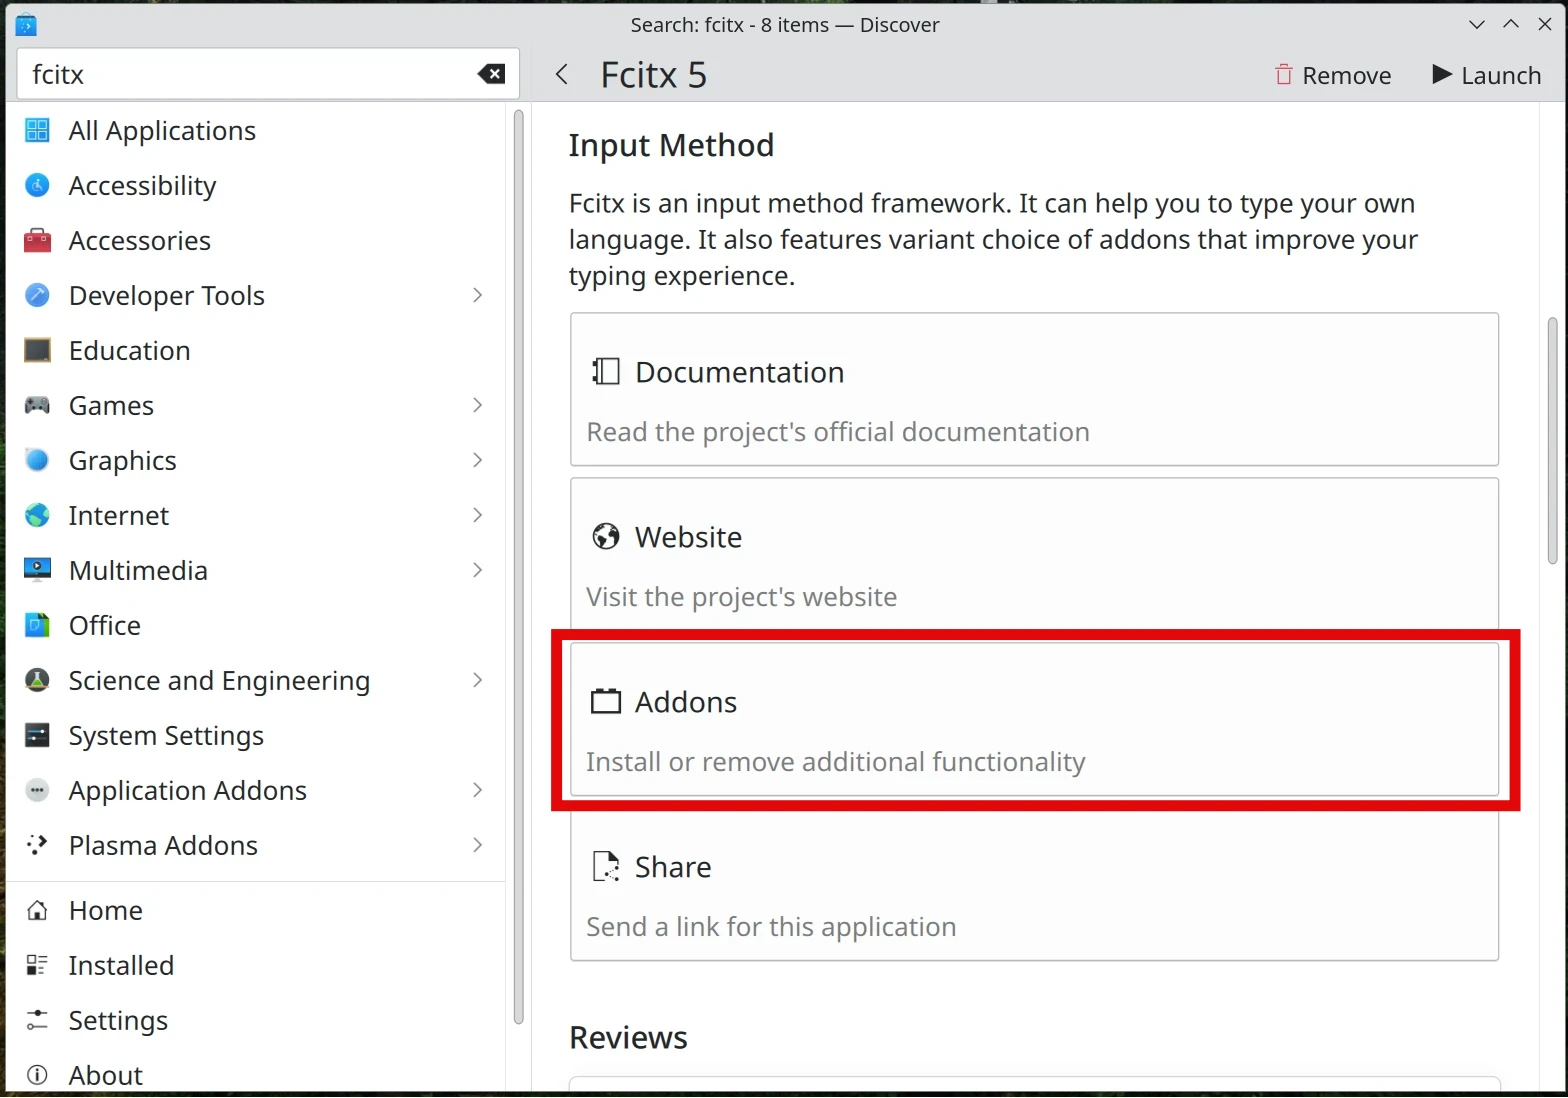1568x1098 pixels.
Task: Click the Multimedia monitor icon
Action: coord(37,570)
